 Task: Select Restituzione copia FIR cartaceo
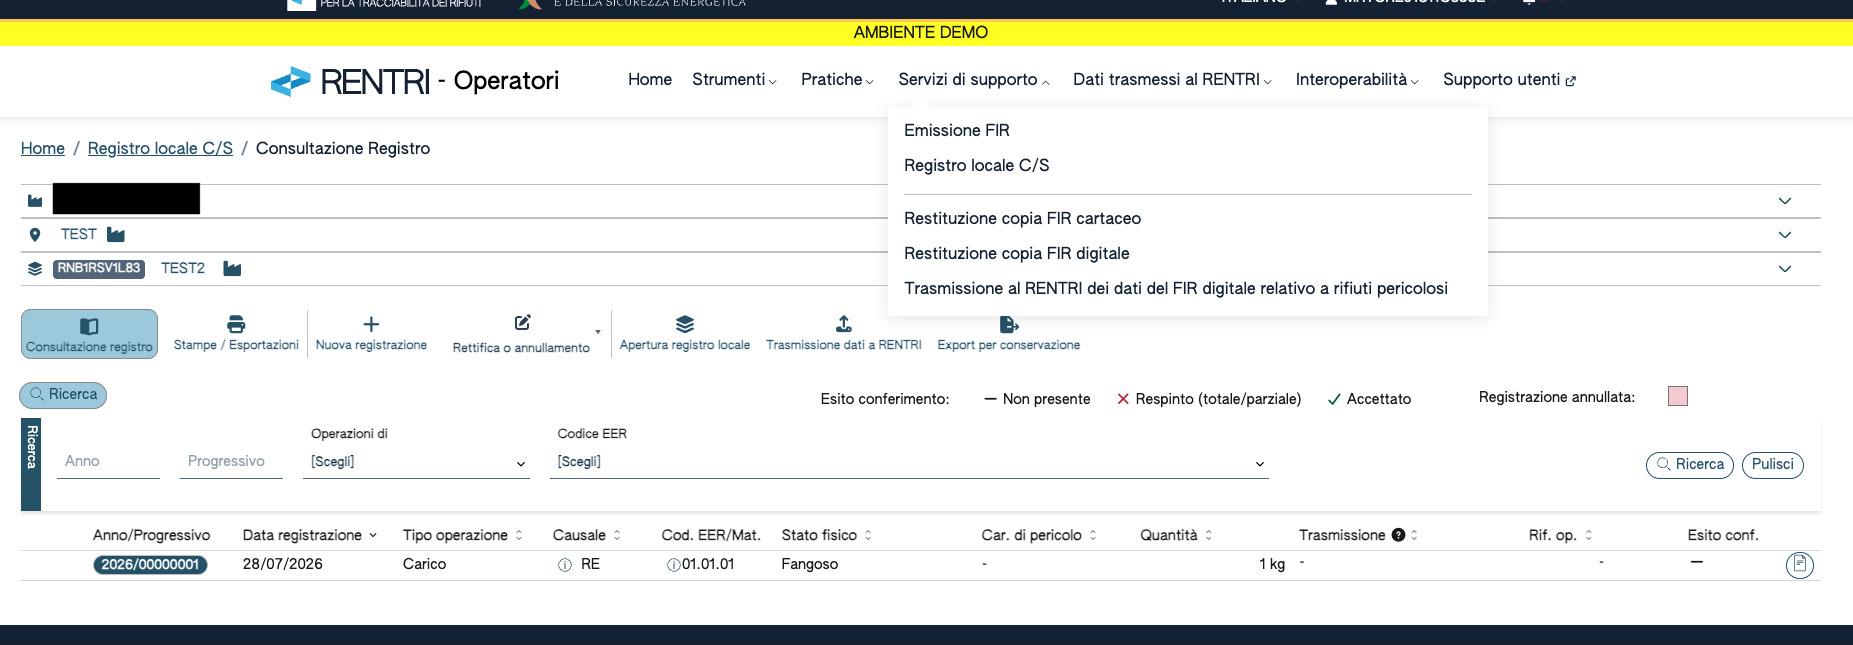pos(1022,219)
